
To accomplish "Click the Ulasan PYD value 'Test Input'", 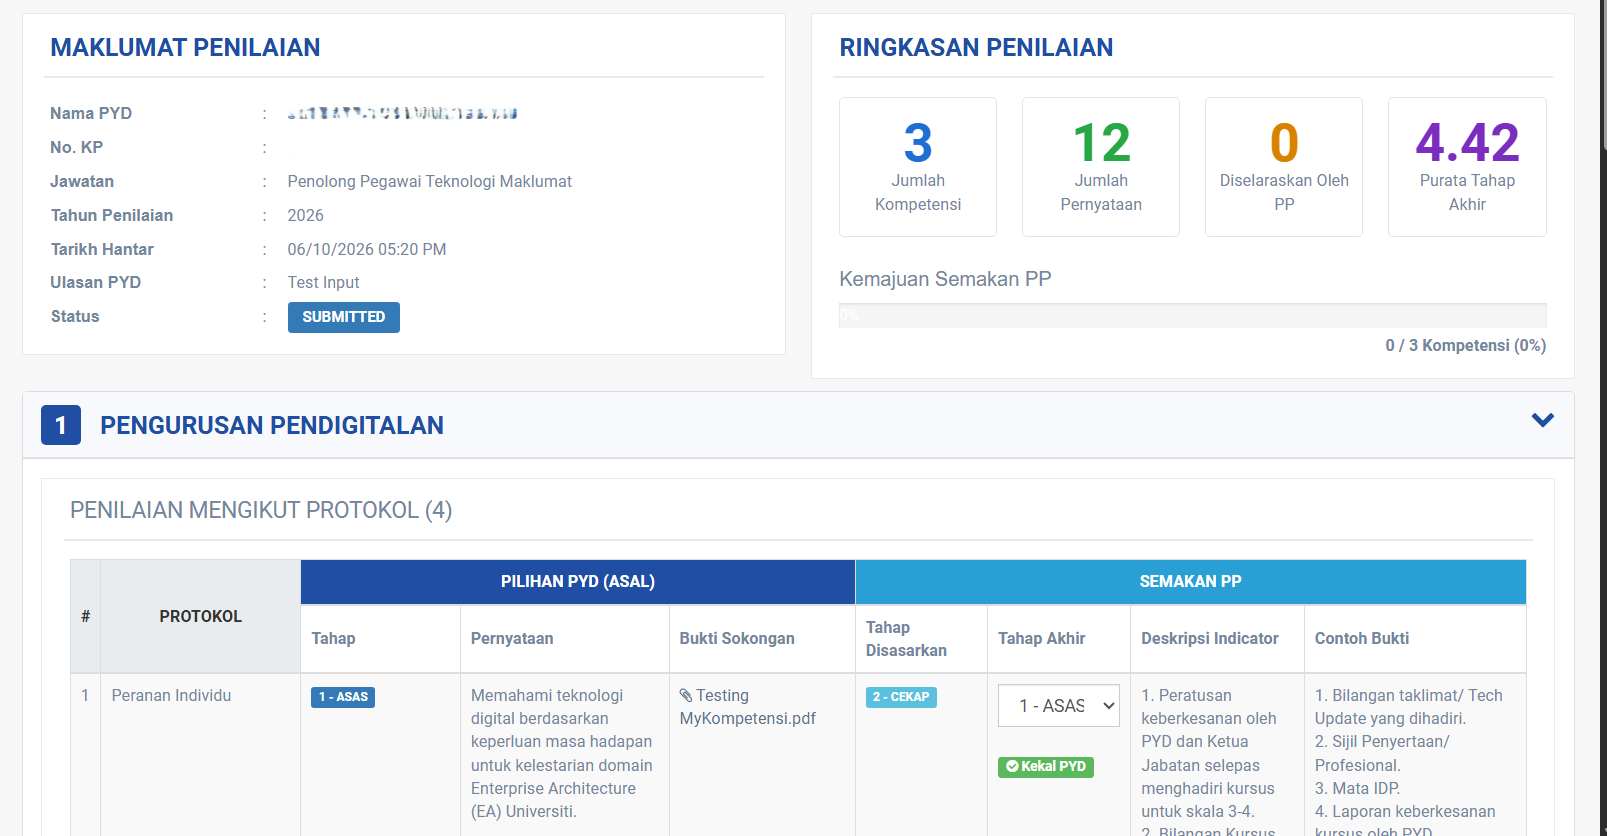I will pos(323,283).
